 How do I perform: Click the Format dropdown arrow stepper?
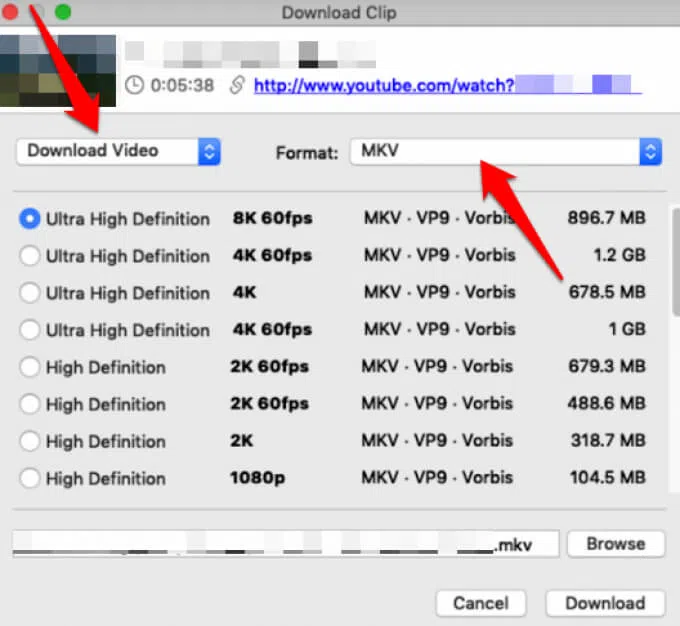pyautogui.click(x=650, y=152)
